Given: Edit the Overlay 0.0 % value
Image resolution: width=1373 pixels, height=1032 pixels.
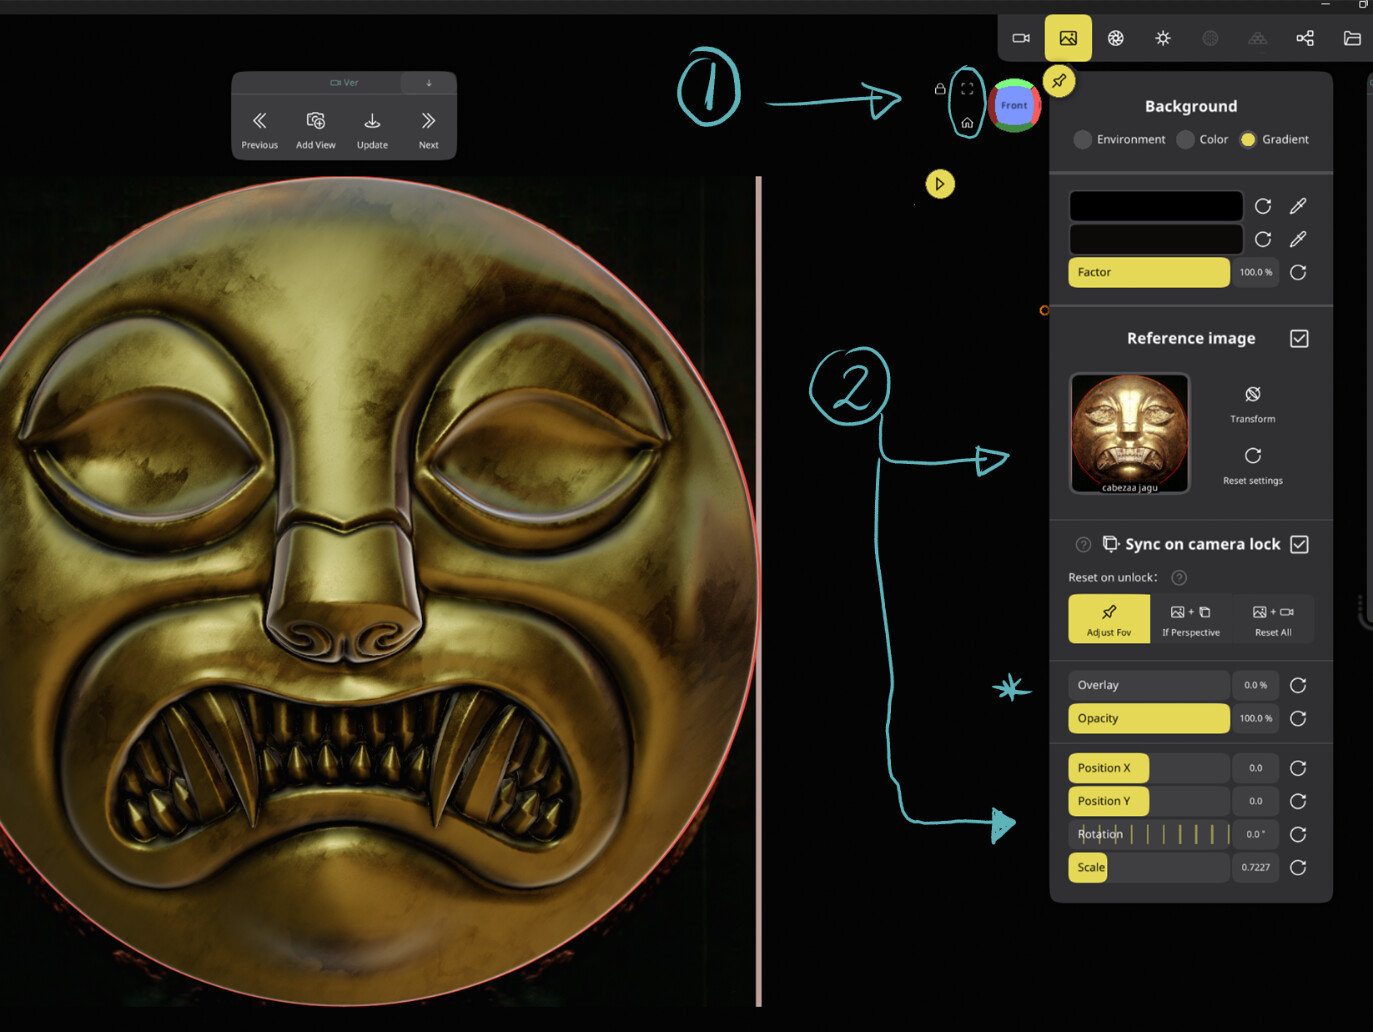Looking at the screenshot, I should (x=1256, y=685).
